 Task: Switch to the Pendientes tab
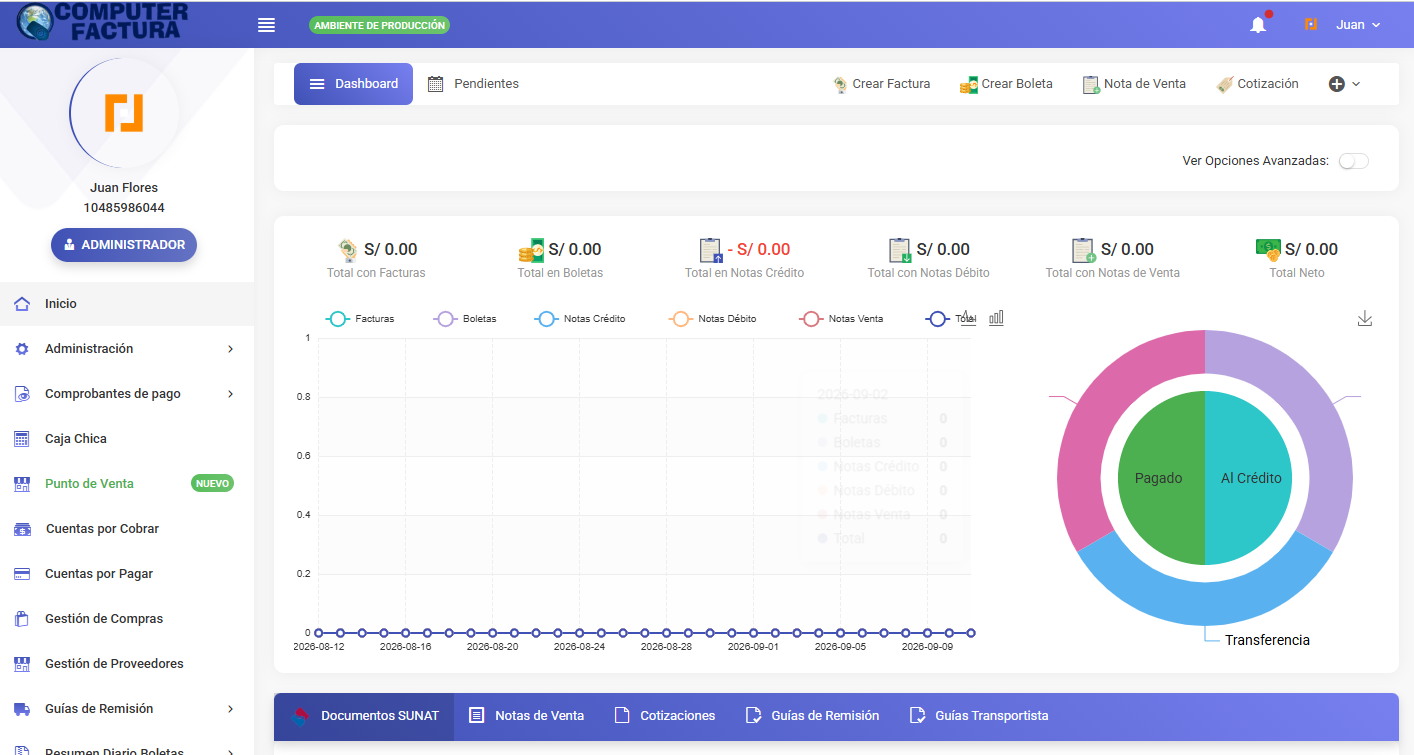[473, 84]
